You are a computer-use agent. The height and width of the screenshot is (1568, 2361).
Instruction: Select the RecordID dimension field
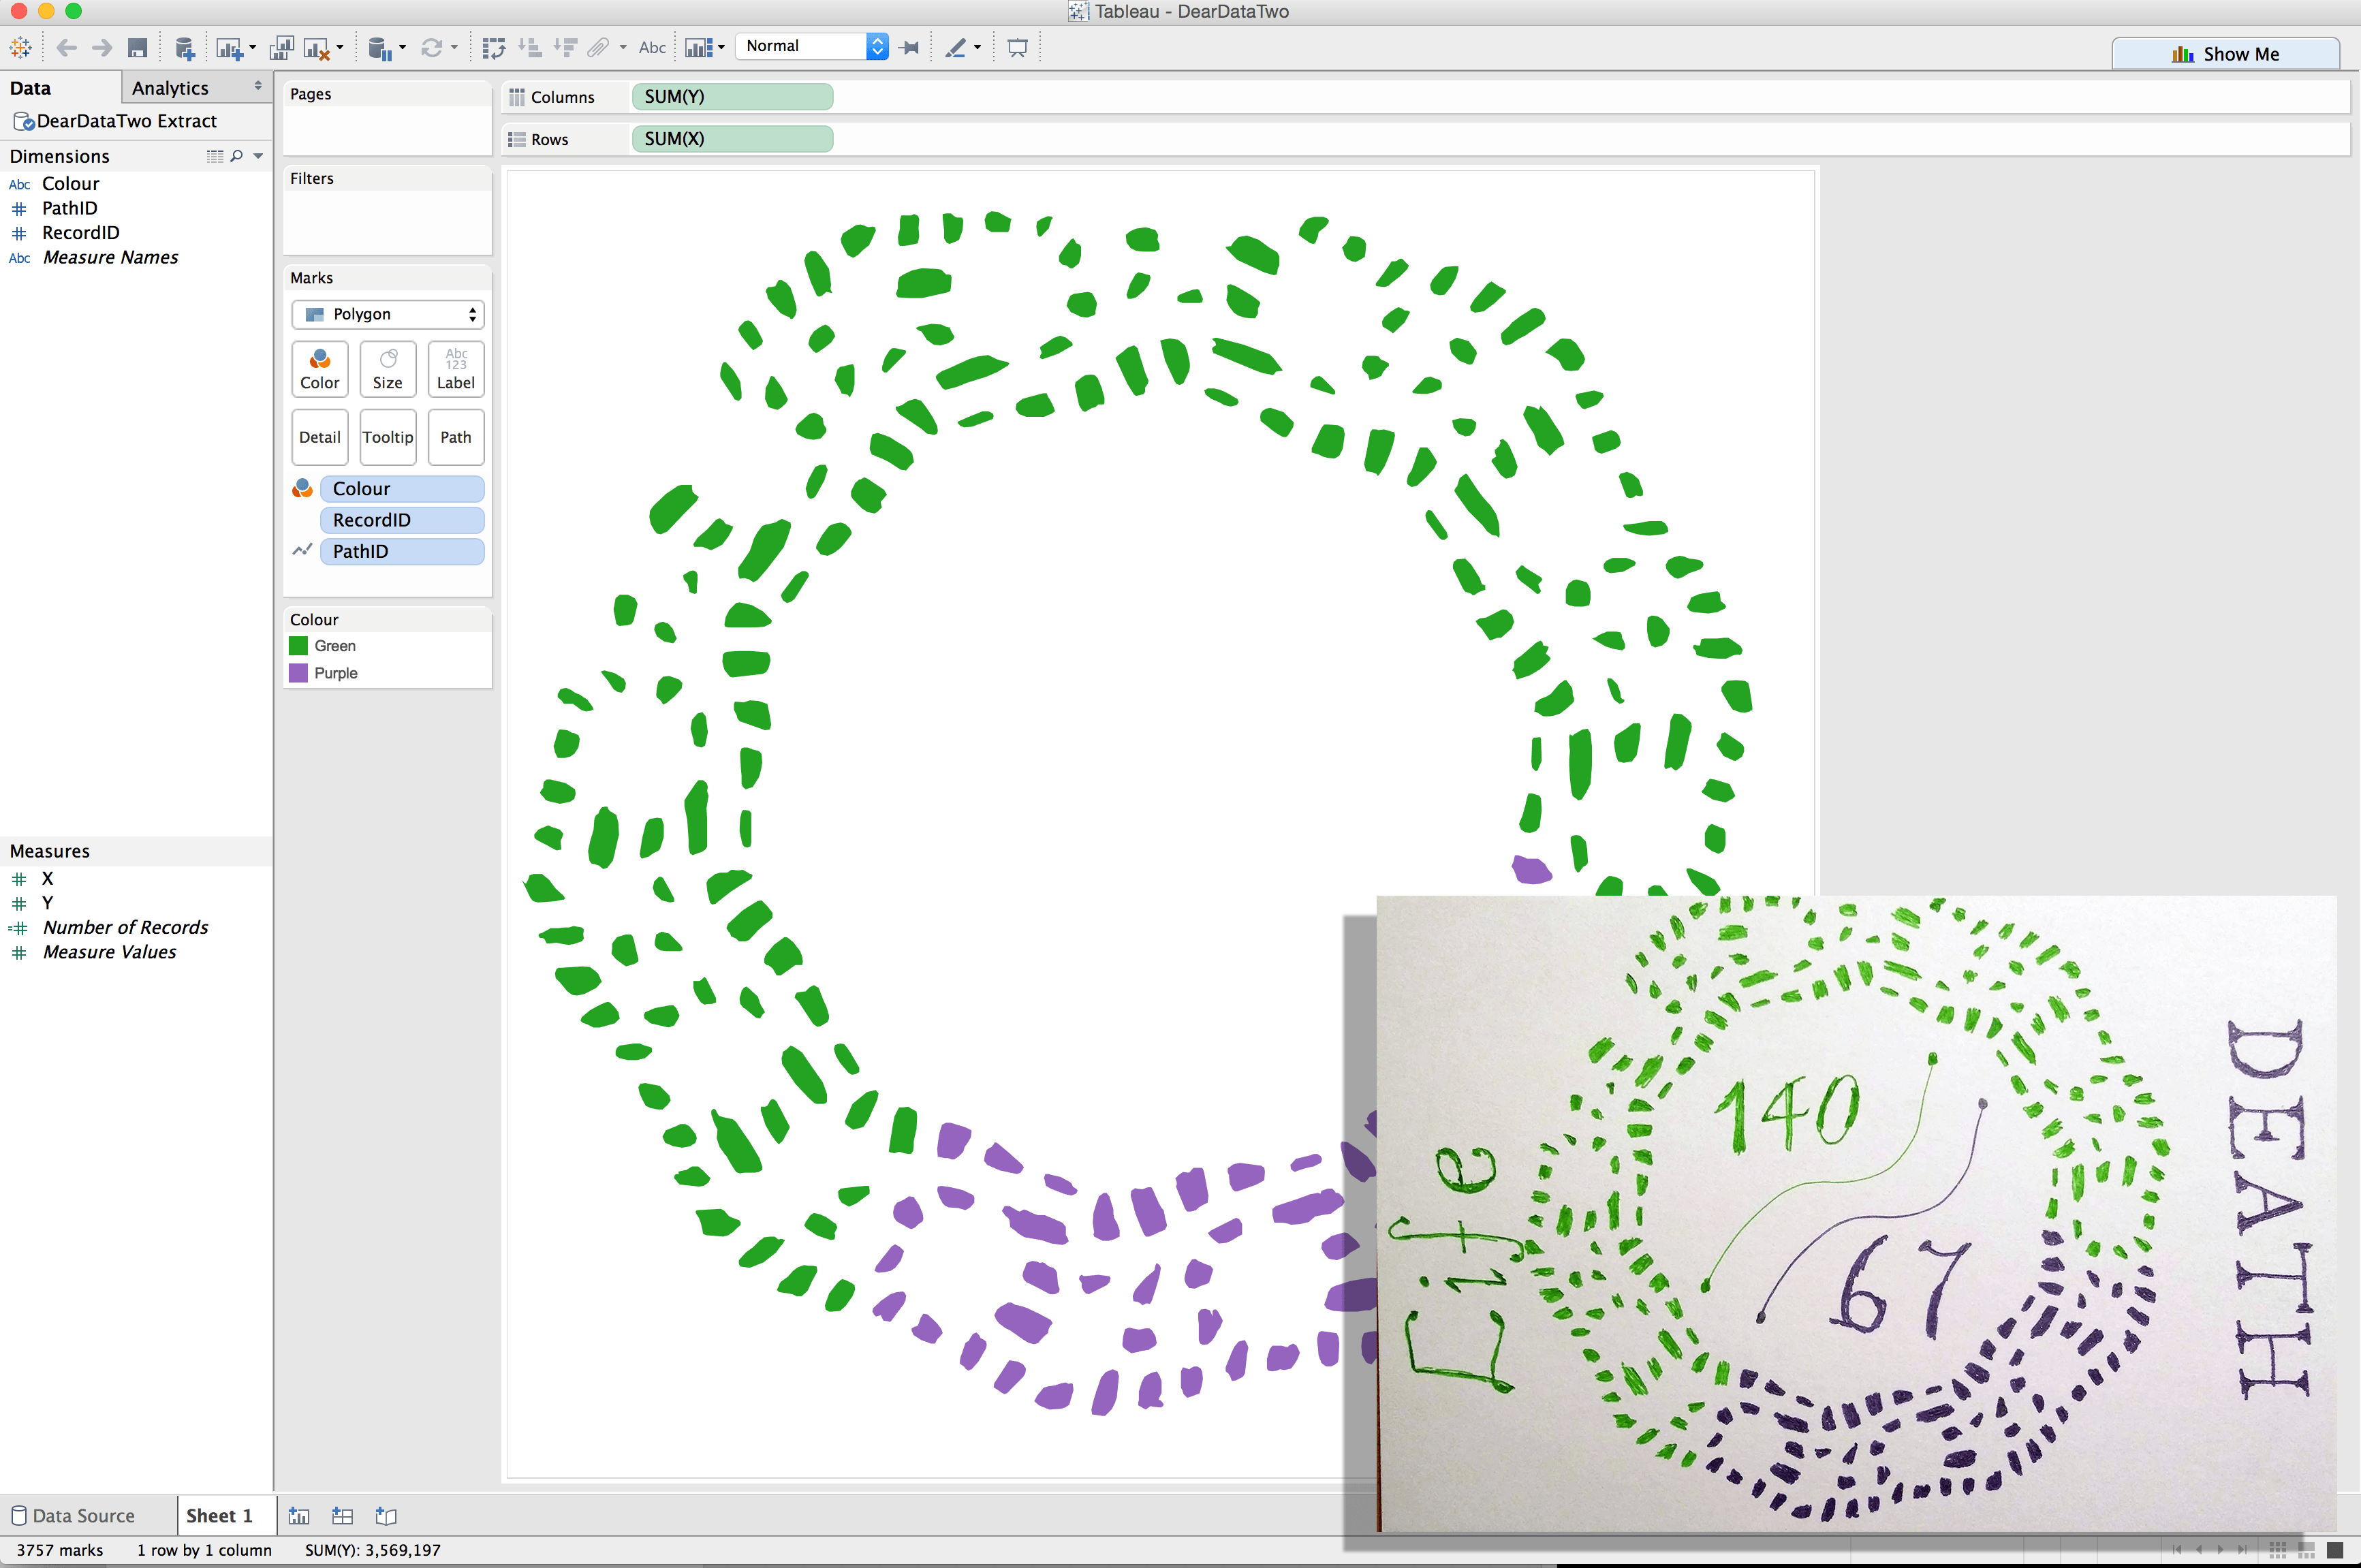coord(80,233)
